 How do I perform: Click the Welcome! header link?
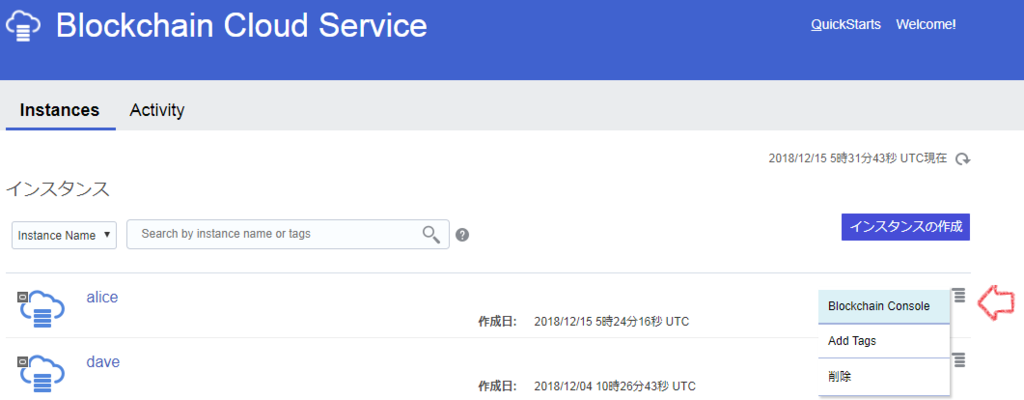926,25
